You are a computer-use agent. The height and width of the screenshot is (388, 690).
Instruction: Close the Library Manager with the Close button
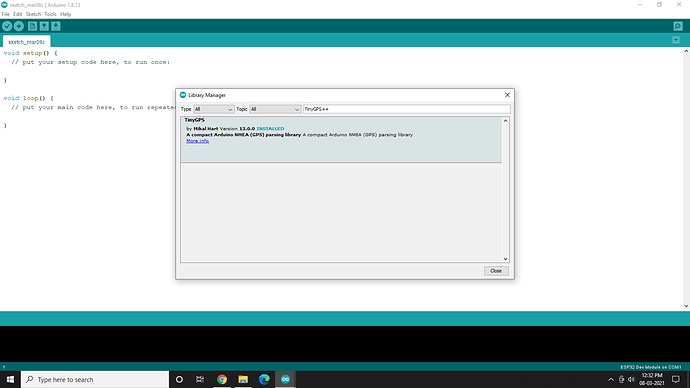496,271
